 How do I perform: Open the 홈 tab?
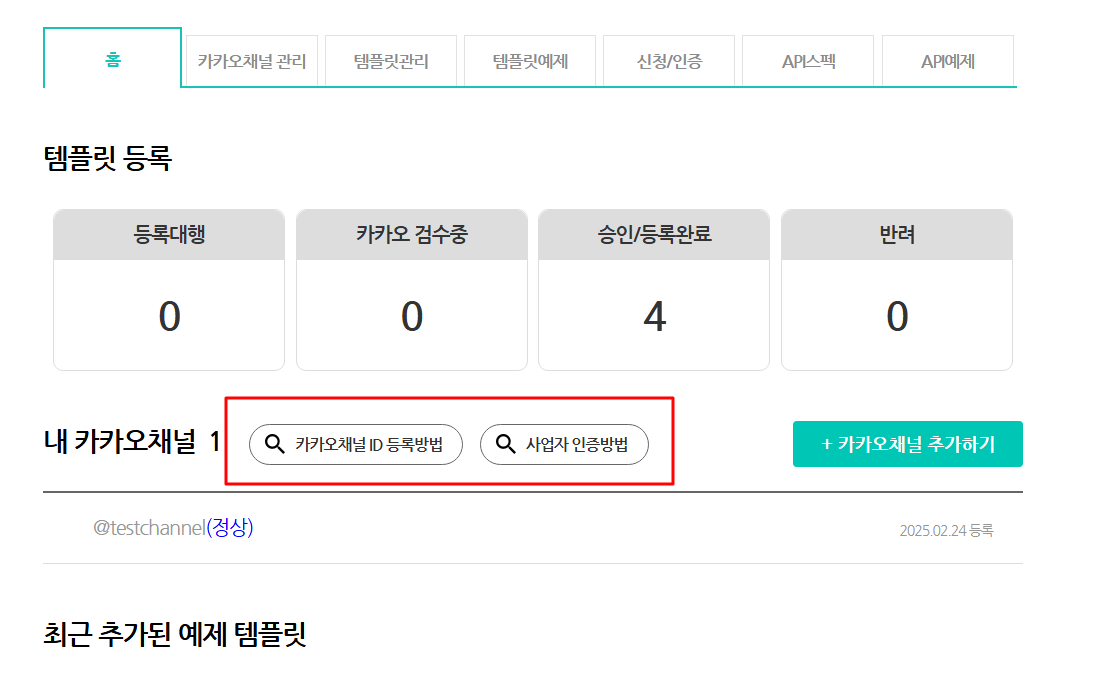pyautogui.click(x=112, y=60)
